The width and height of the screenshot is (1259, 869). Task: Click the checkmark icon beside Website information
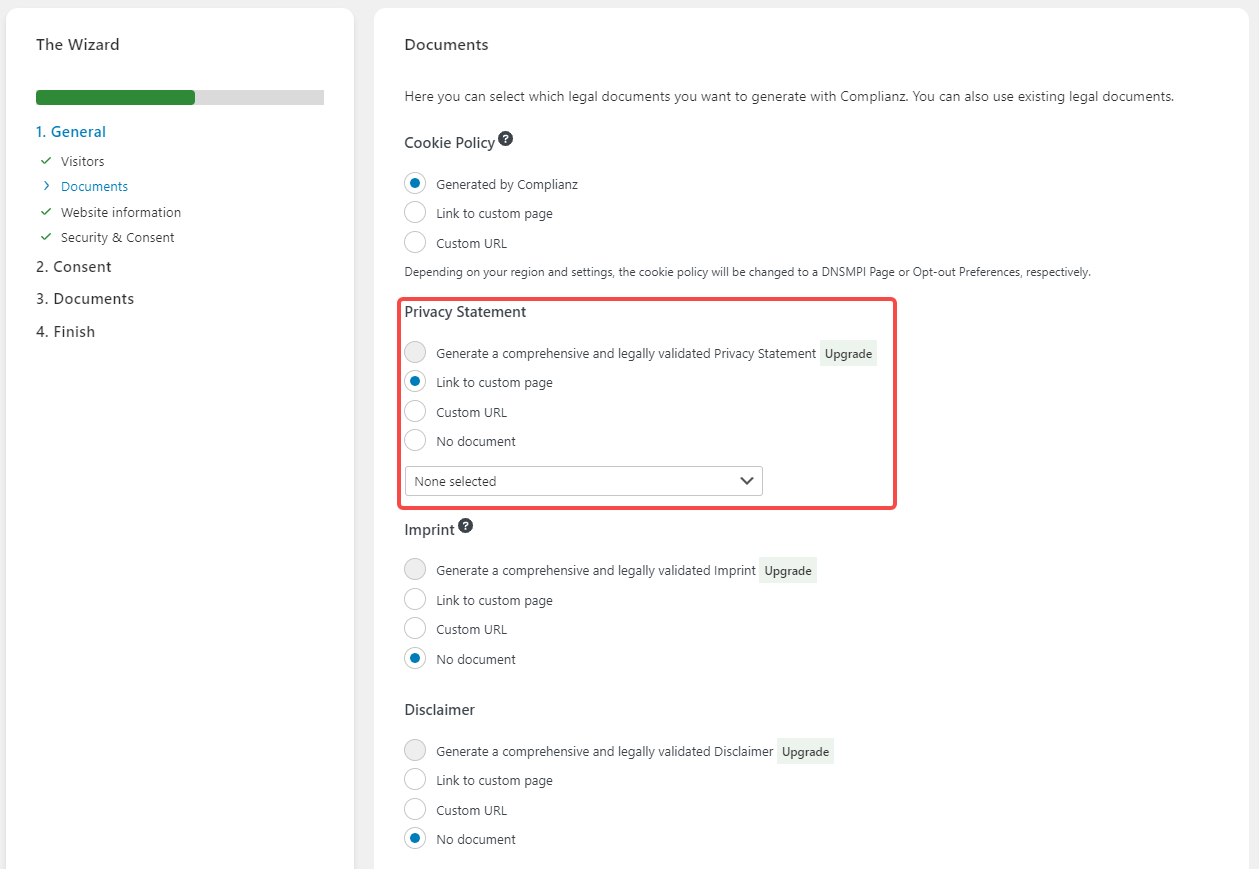point(46,212)
